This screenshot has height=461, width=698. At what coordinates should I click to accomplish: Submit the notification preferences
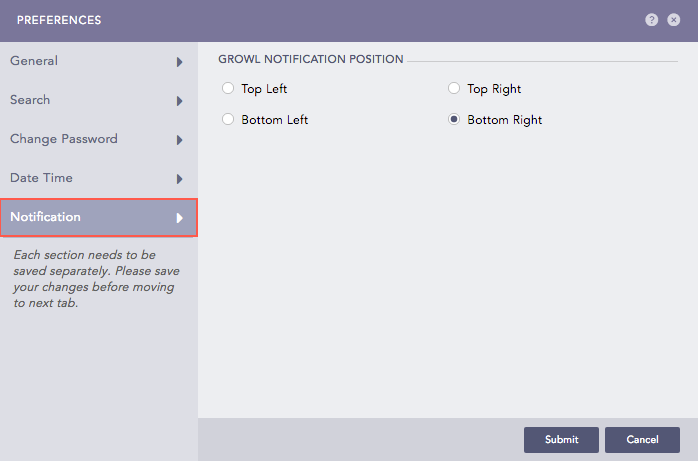pos(561,440)
